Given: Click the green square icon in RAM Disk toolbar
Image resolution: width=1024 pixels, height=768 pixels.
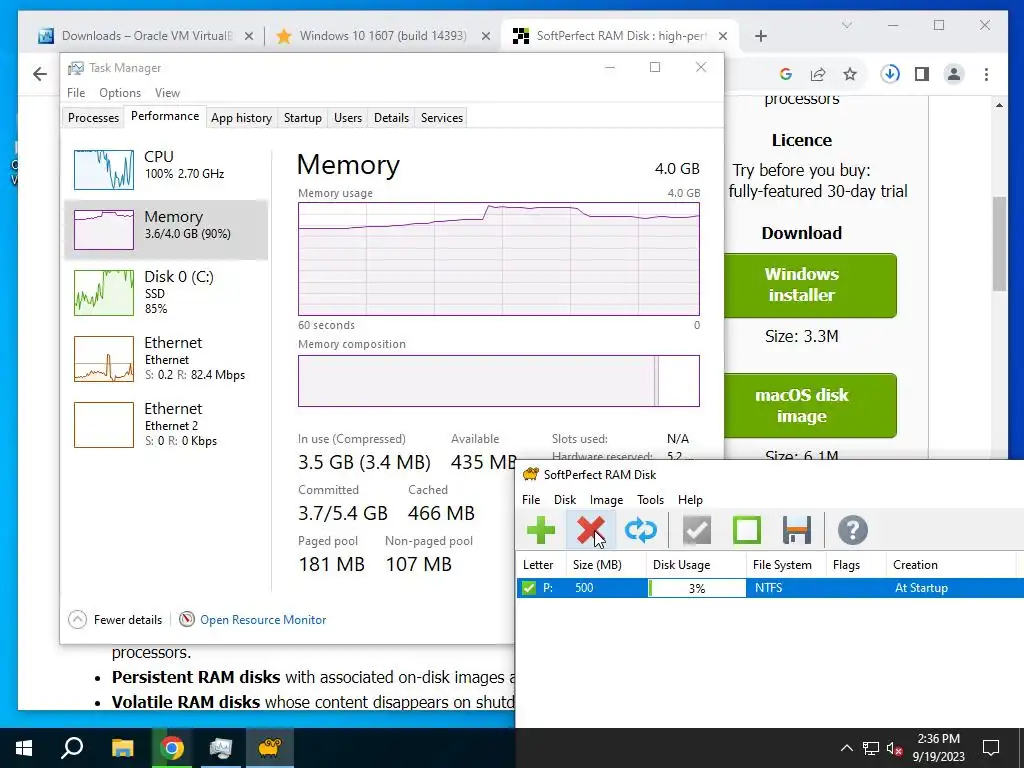Looking at the screenshot, I should [746, 530].
